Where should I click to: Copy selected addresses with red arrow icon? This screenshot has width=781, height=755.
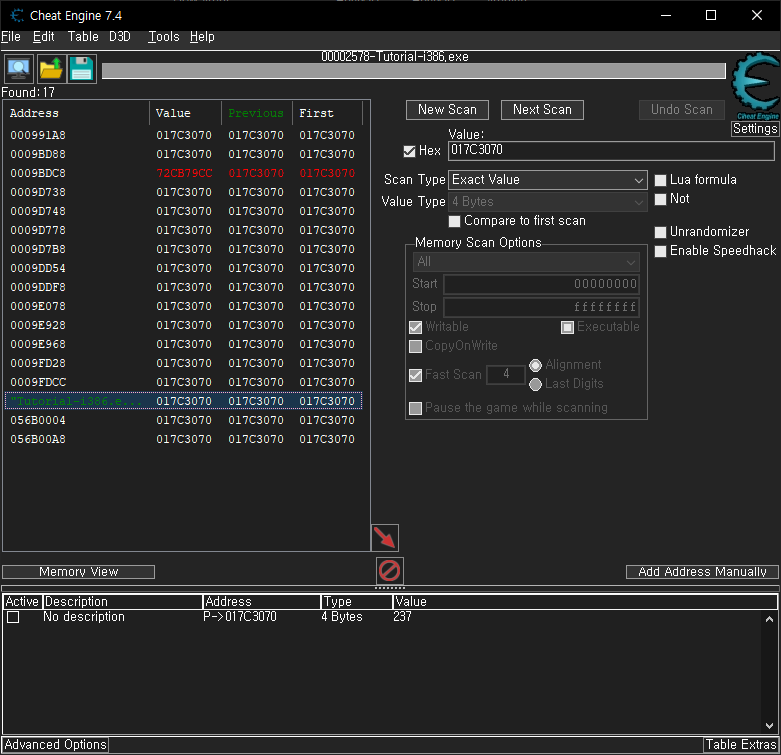point(385,537)
